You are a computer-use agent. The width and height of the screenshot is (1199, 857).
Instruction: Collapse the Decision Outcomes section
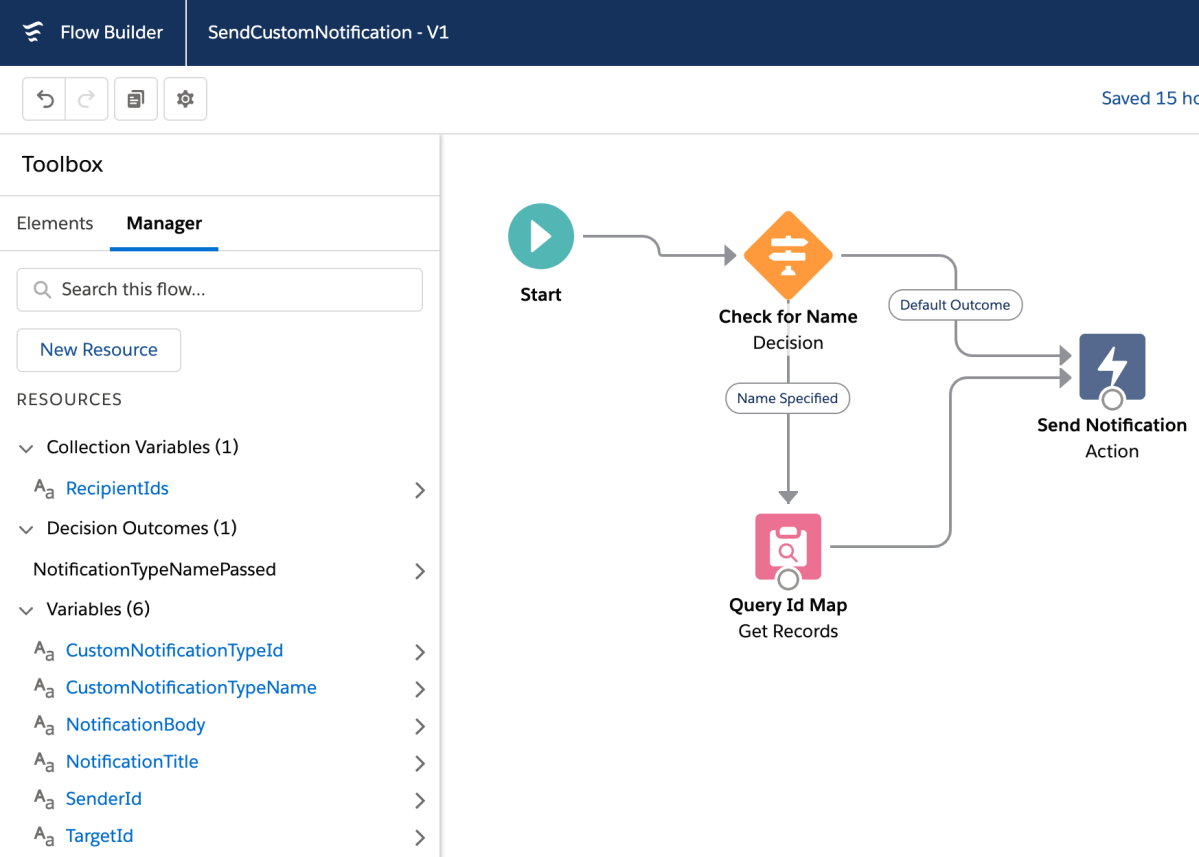click(26, 529)
